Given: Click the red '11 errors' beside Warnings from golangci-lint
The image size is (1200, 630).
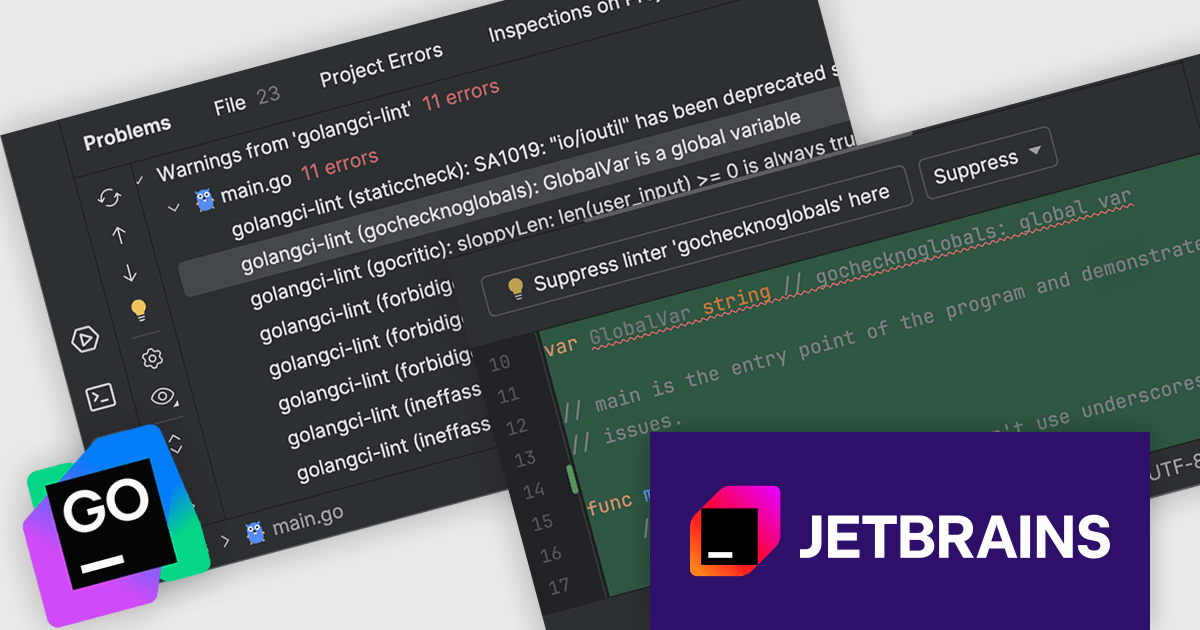Looking at the screenshot, I should click(x=460, y=95).
